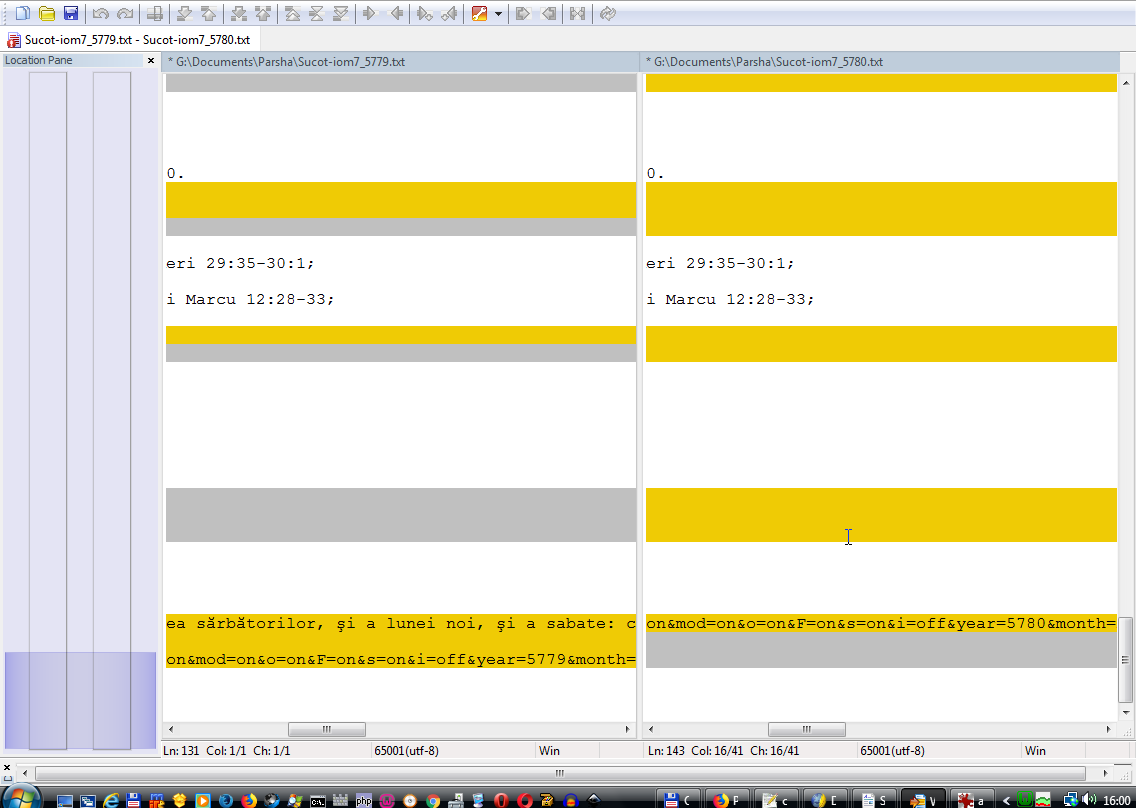
Task: Open a file with the folder icon
Action: [46, 14]
